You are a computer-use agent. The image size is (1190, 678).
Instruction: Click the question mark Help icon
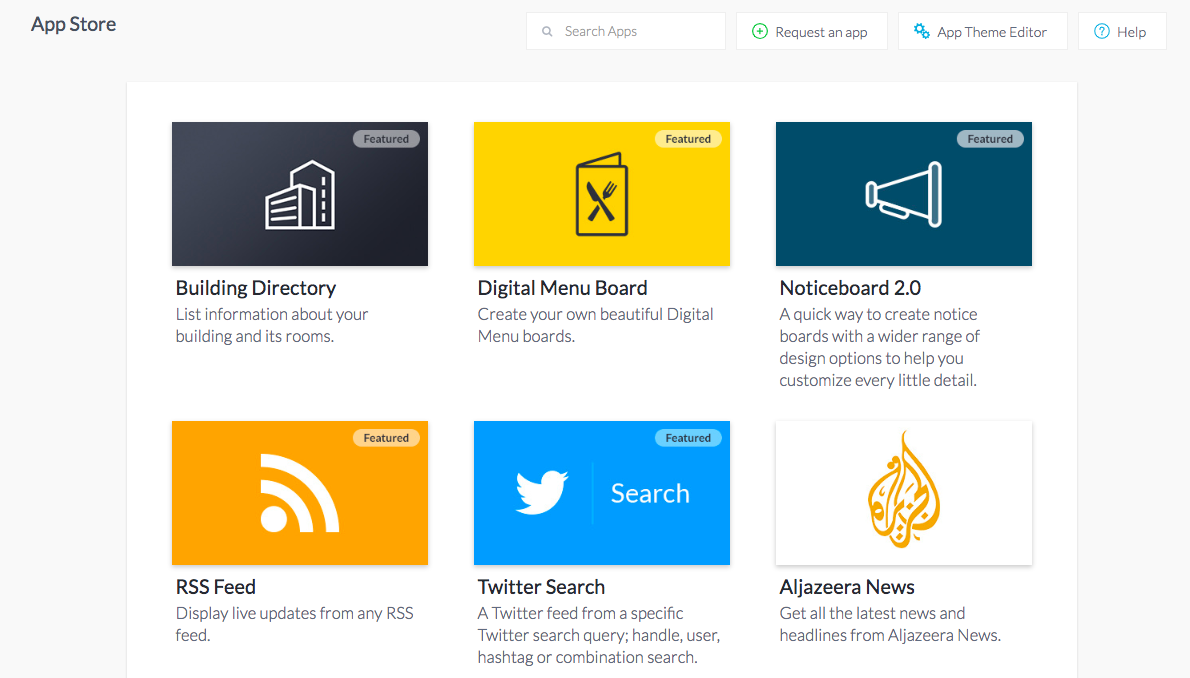pos(1102,31)
